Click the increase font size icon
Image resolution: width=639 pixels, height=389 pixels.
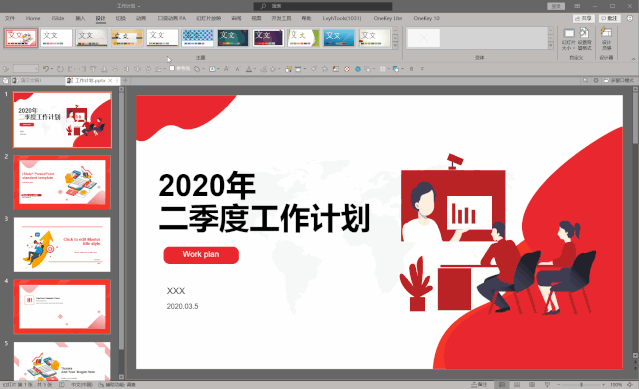click(x=227, y=69)
